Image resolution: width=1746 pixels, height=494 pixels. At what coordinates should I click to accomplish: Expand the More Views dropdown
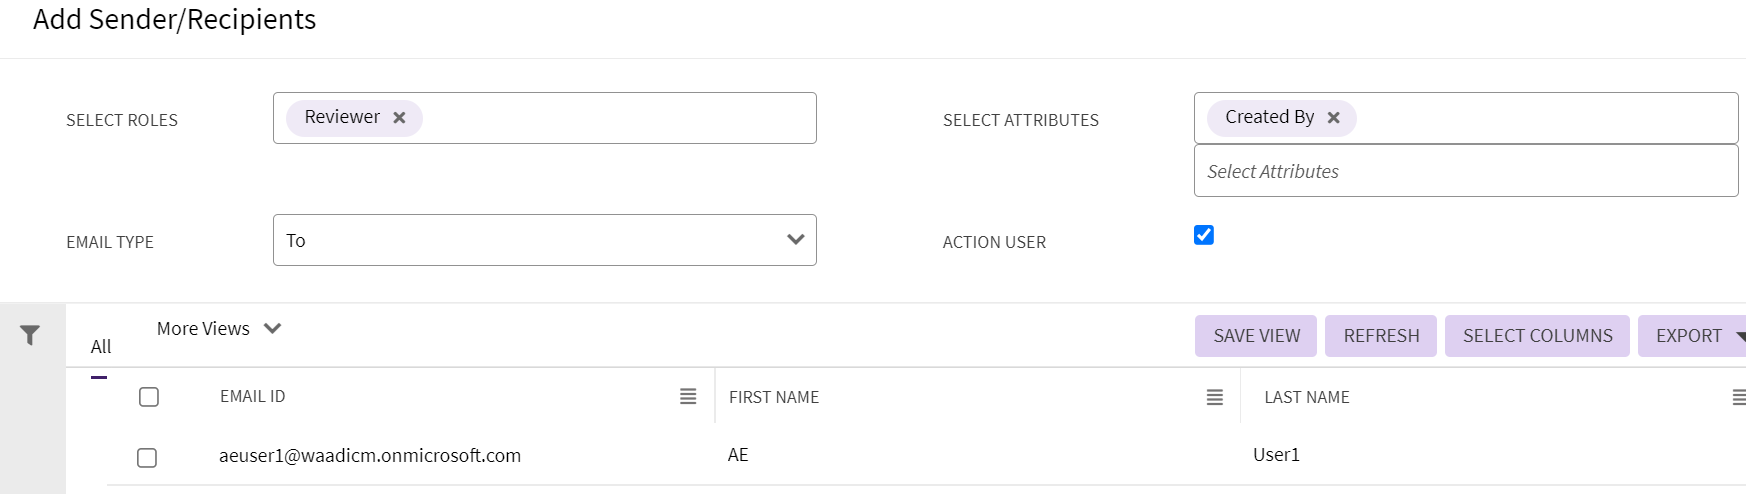pos(219,329)
